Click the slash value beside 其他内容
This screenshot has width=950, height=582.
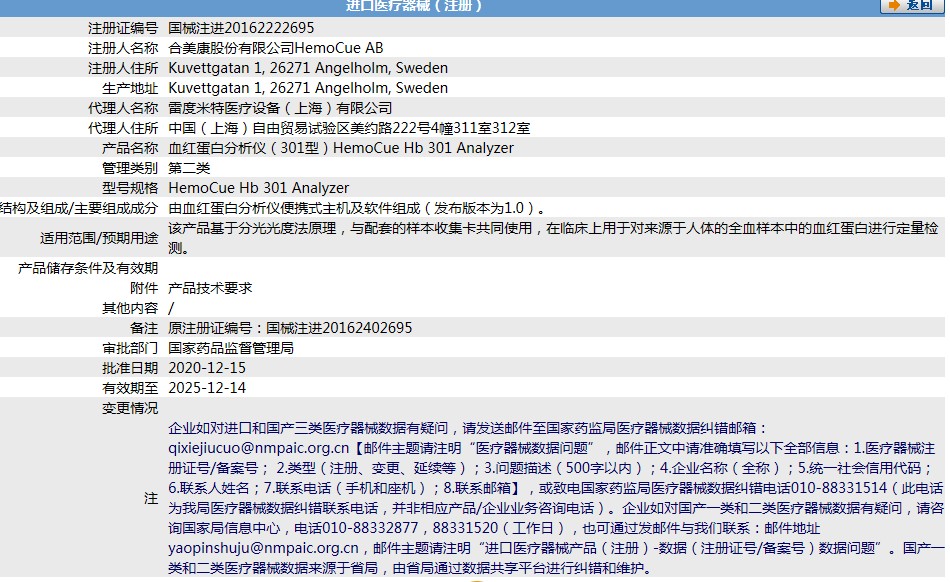(171, 308)
